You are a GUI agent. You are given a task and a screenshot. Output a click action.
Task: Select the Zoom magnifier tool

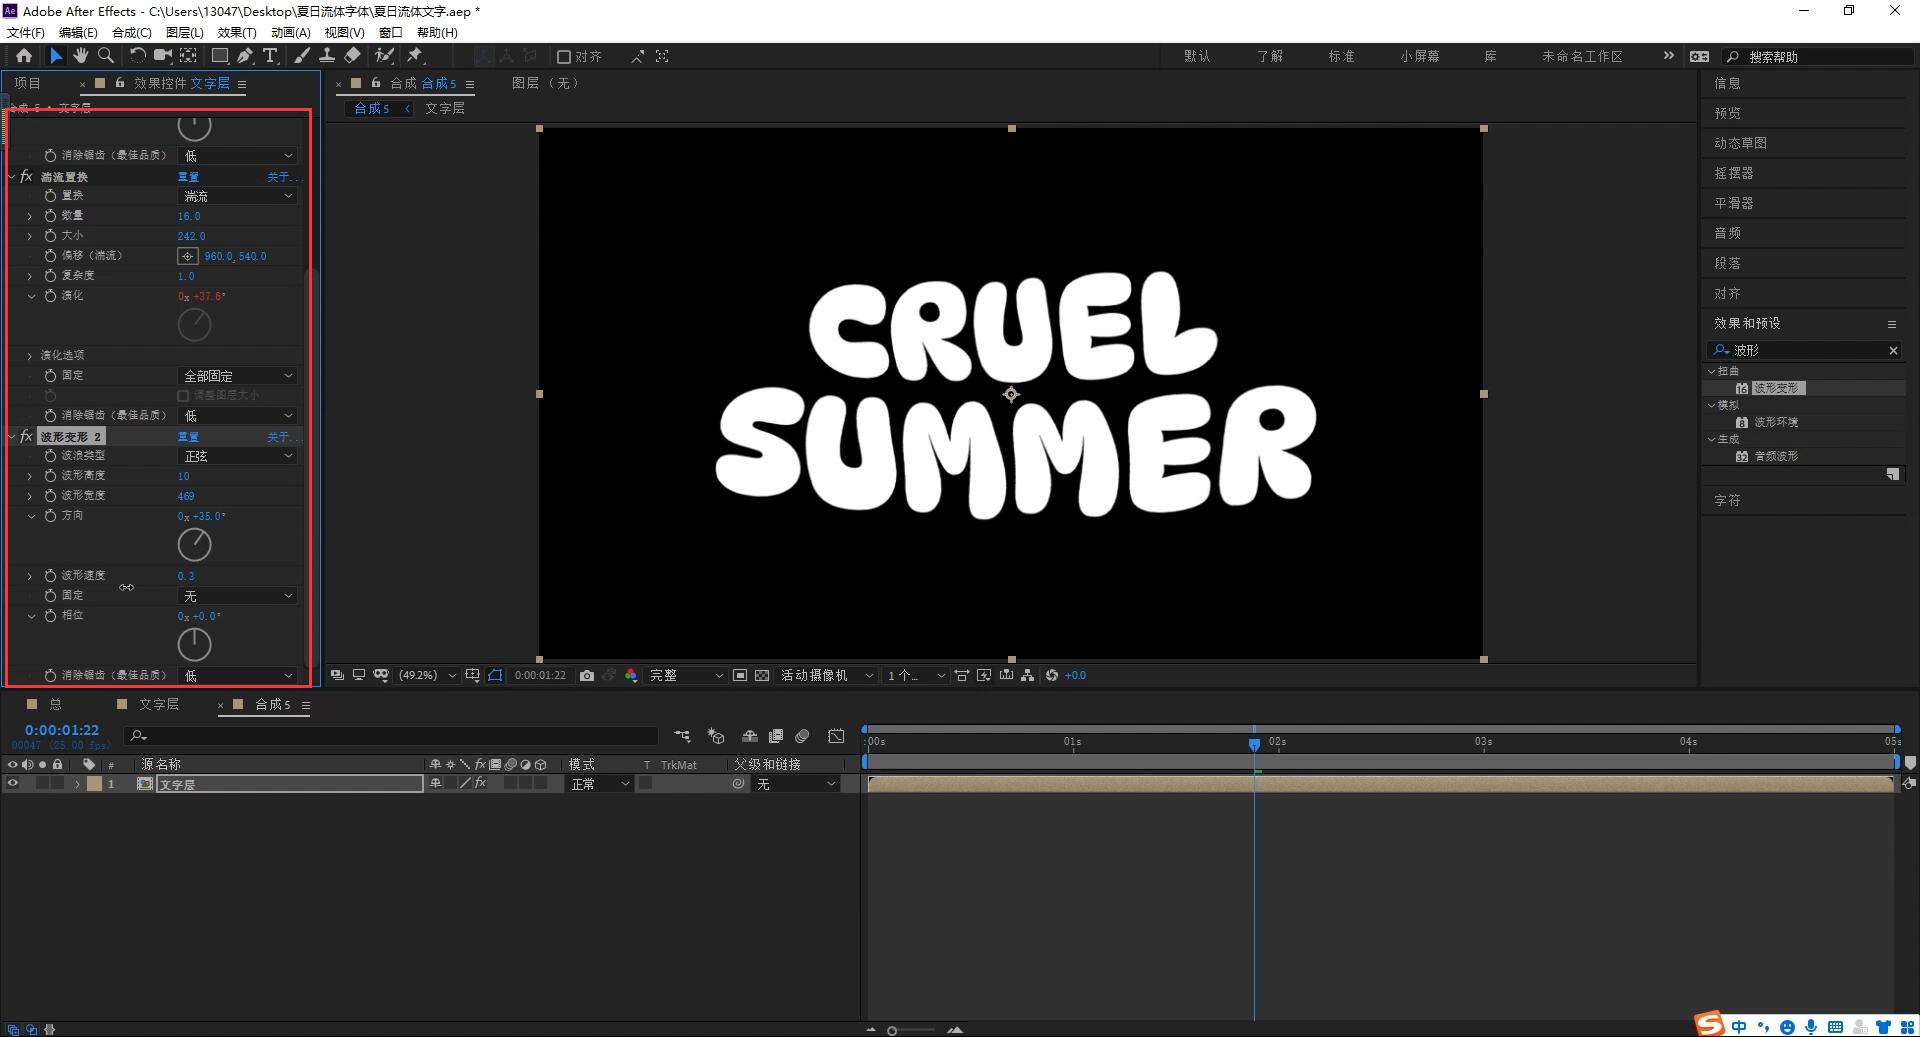tap(106, 56)
